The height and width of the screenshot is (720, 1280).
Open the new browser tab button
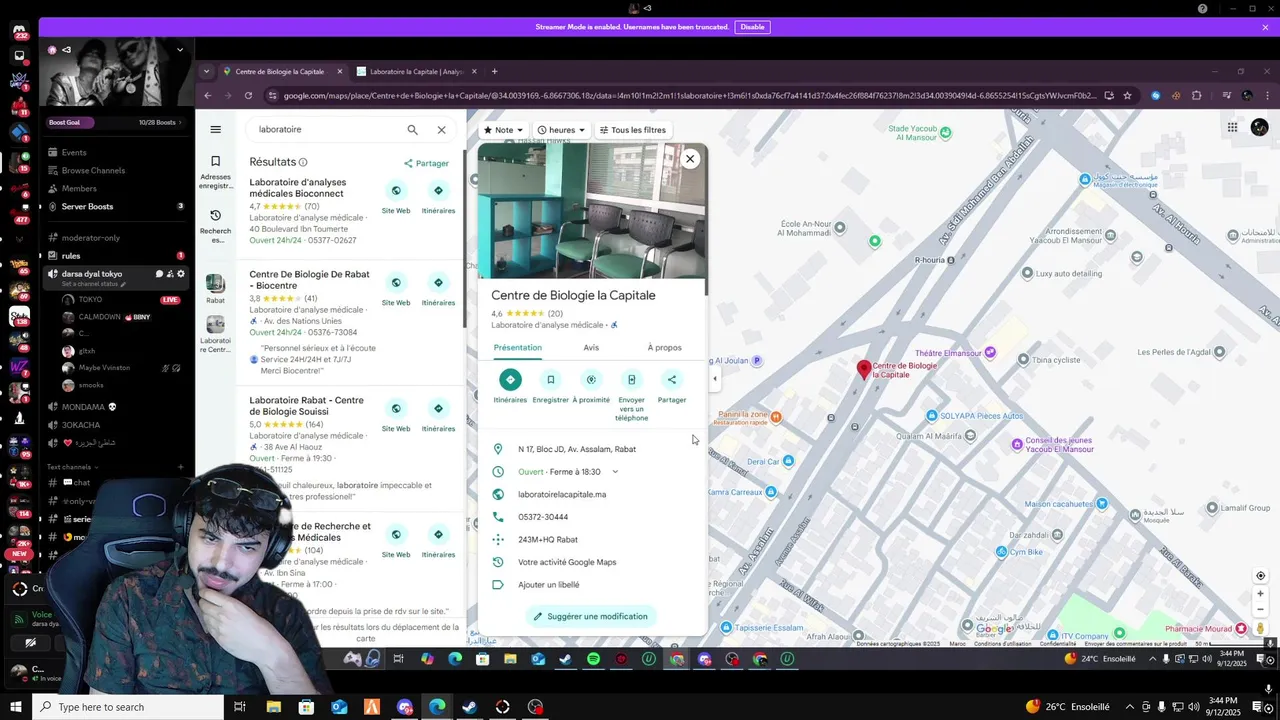(494, 71)
